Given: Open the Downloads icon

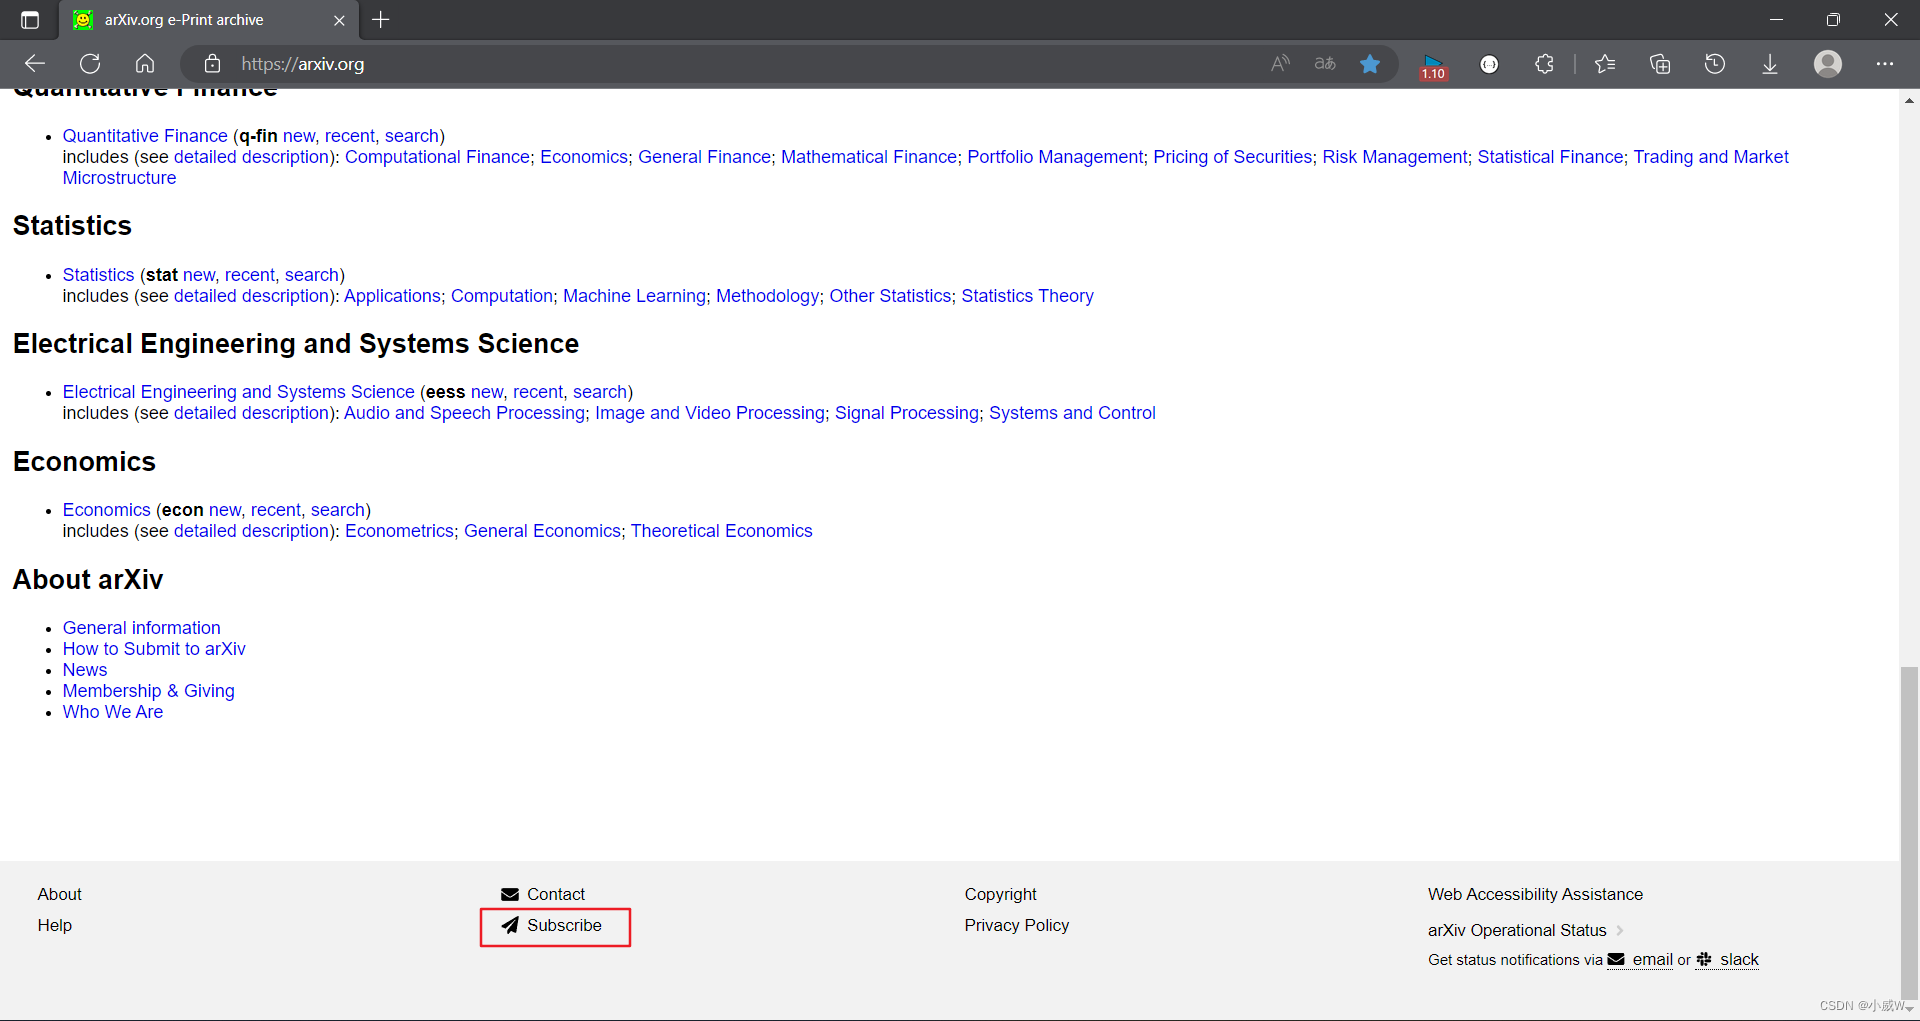Looking at the screenshot, I should click(1770, 64).
